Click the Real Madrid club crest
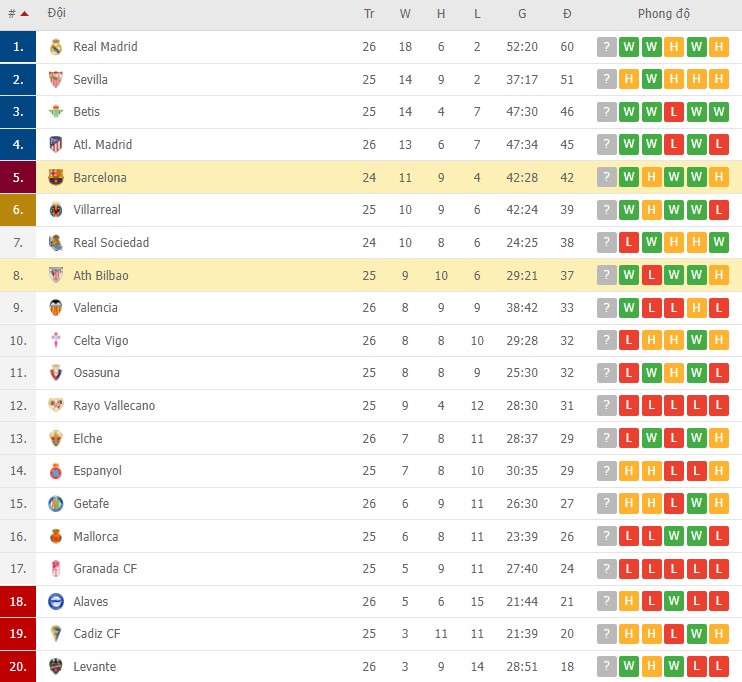The height and width of the screenshot is (682, 742). [56, 47]
